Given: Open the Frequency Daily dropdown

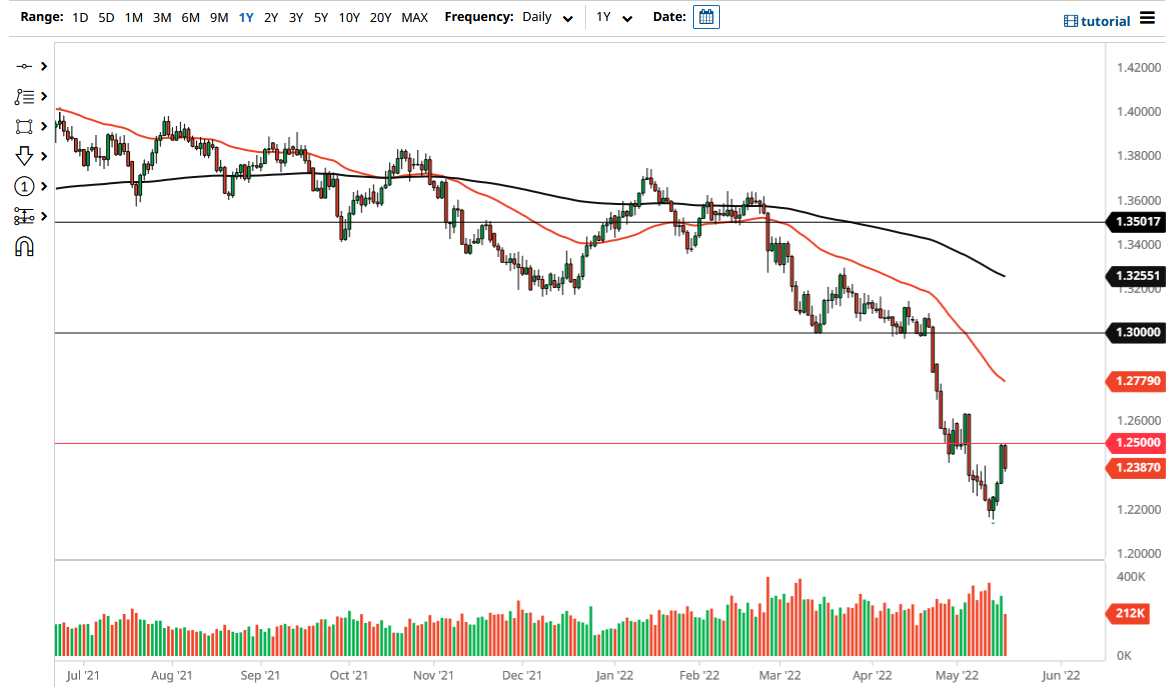Looking at the screenshot, I should pyautogui.click(x=548, y=17).
